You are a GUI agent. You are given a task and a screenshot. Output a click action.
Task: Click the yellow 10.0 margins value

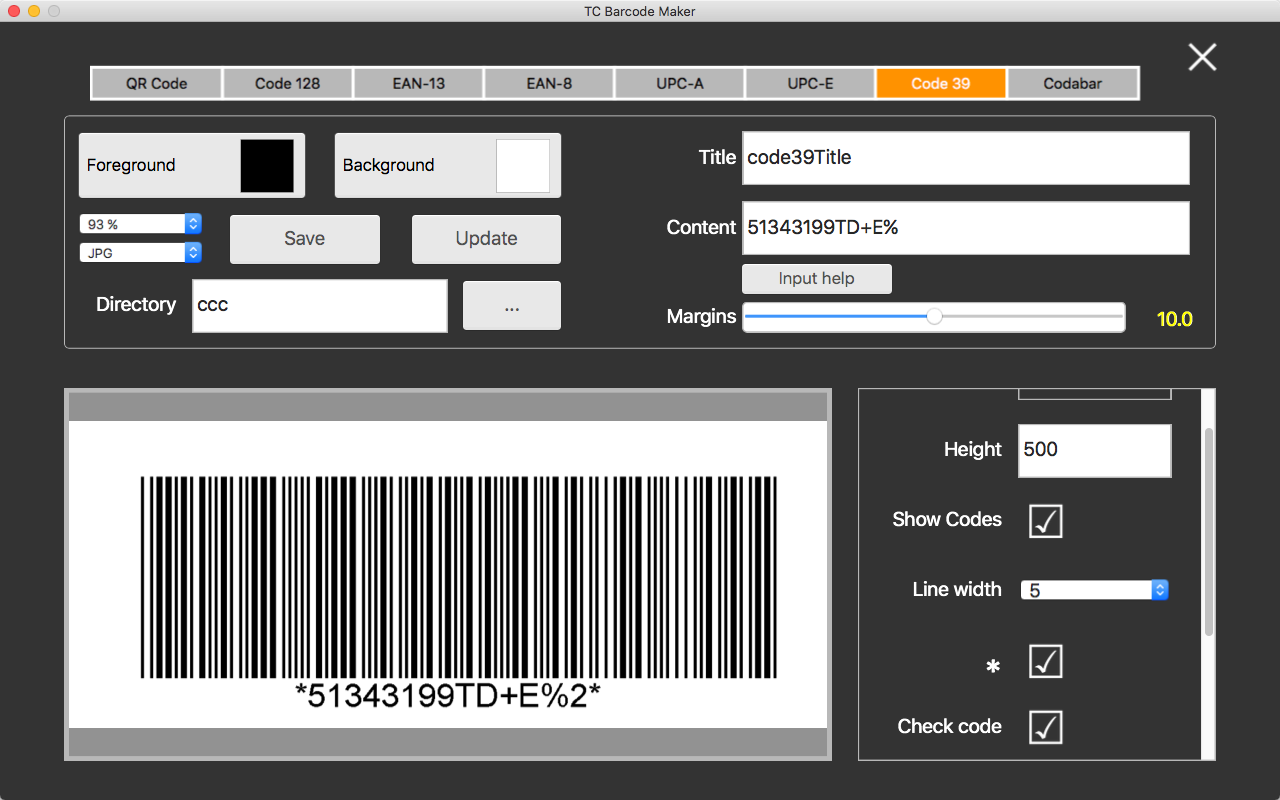[1175, 320]
